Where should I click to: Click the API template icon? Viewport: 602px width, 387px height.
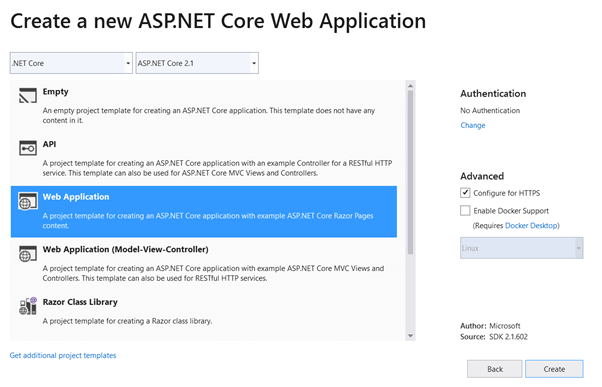click(28, 148)
